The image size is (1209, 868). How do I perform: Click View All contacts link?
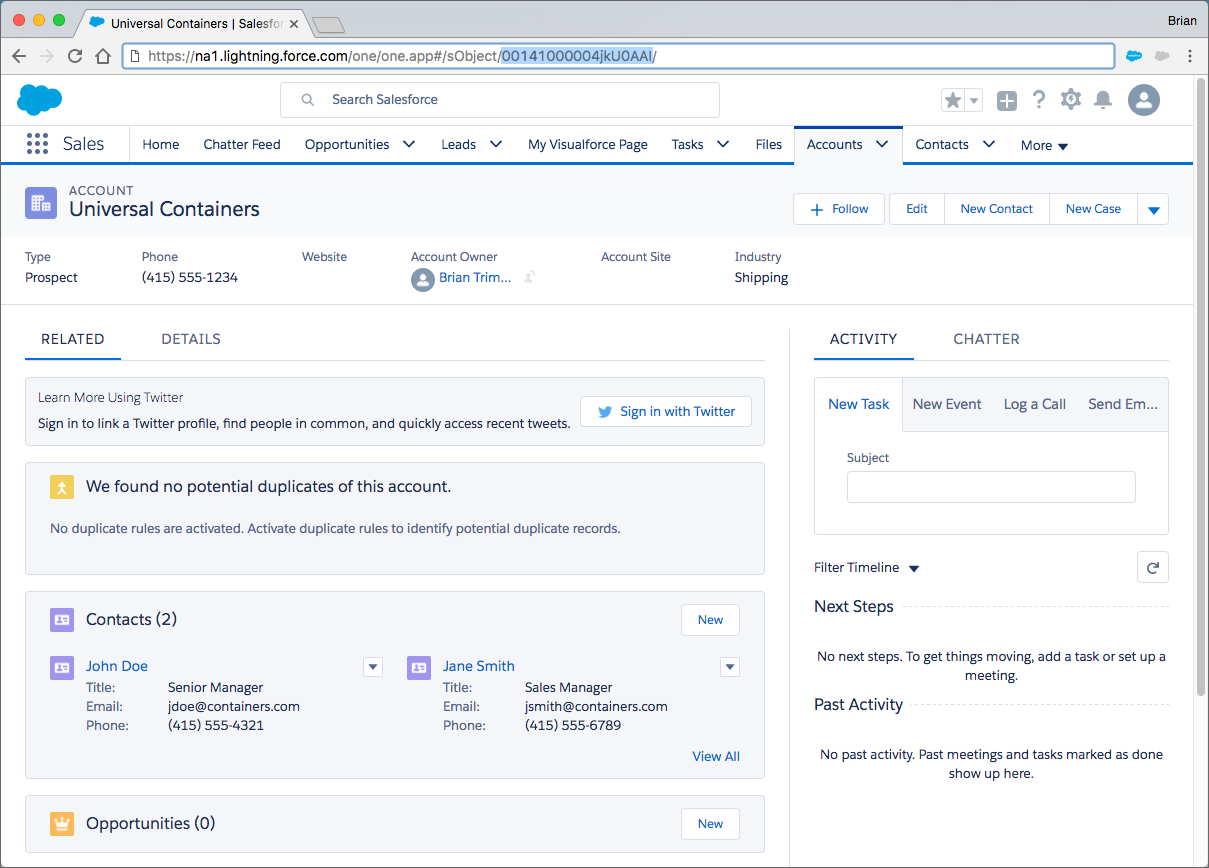coord(716,756)
